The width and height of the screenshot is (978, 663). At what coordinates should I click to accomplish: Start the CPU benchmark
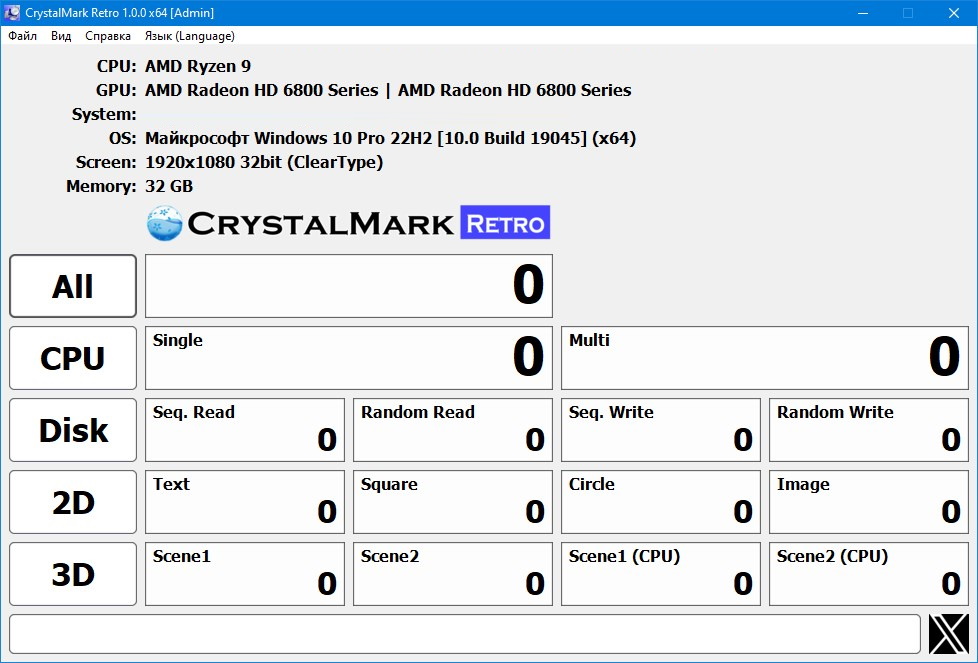point(72,358)
